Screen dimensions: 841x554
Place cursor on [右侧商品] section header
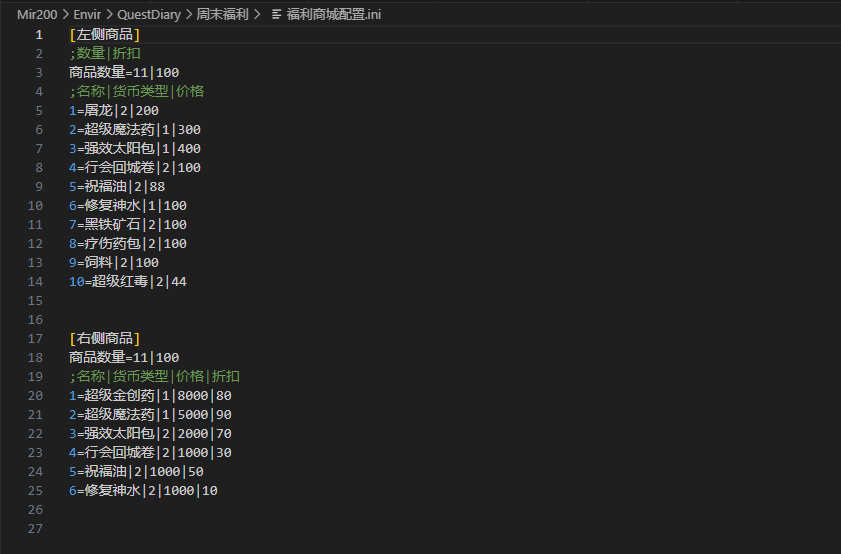(x=104, y=339)
